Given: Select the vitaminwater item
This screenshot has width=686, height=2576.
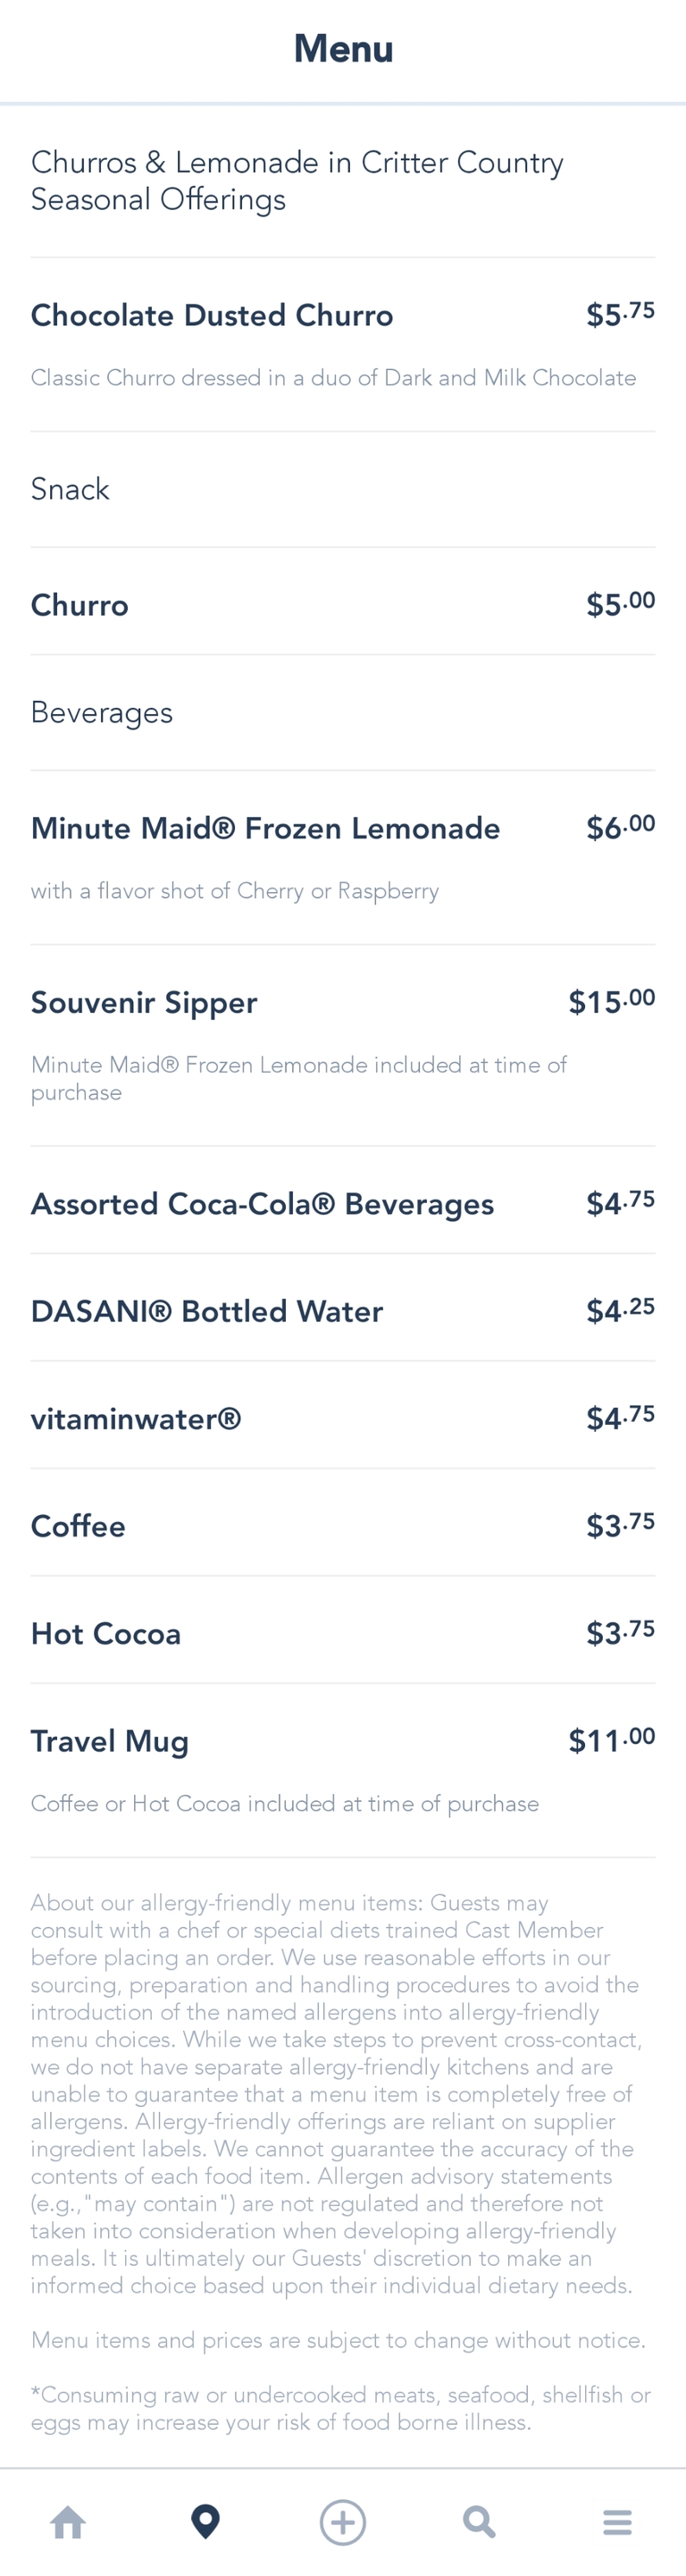Looking at the screenshot, I should click(x=136, y=1419).
